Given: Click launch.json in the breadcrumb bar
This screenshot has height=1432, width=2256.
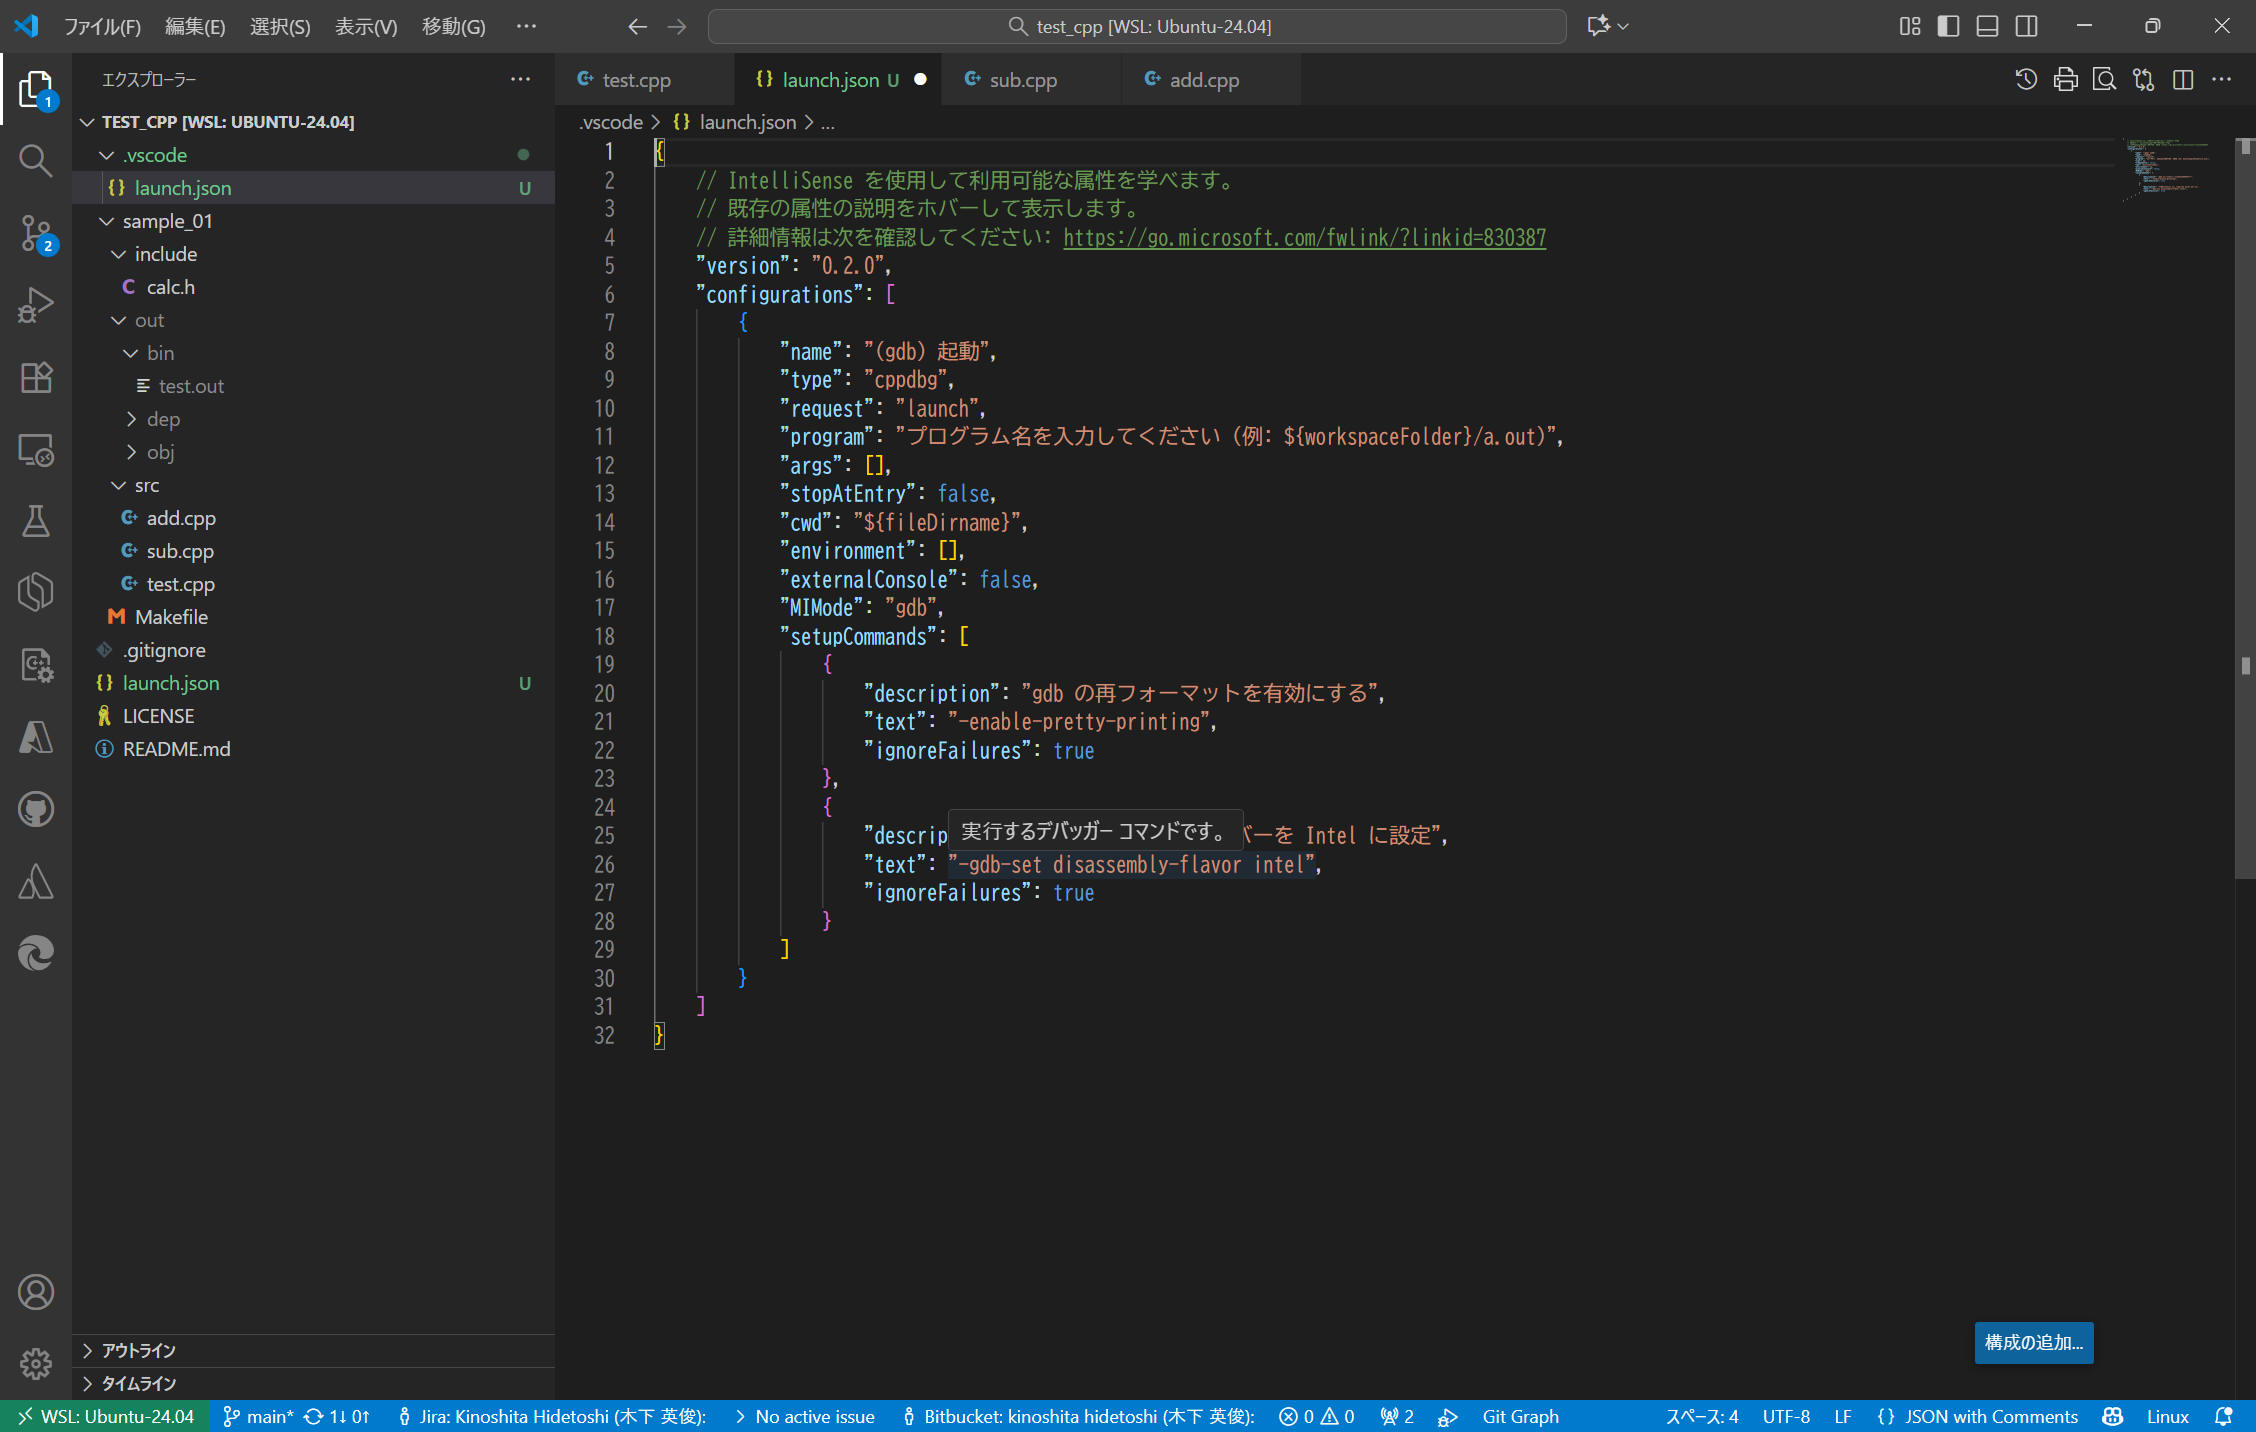Looking at the screenshot, I should coord(748,121).
